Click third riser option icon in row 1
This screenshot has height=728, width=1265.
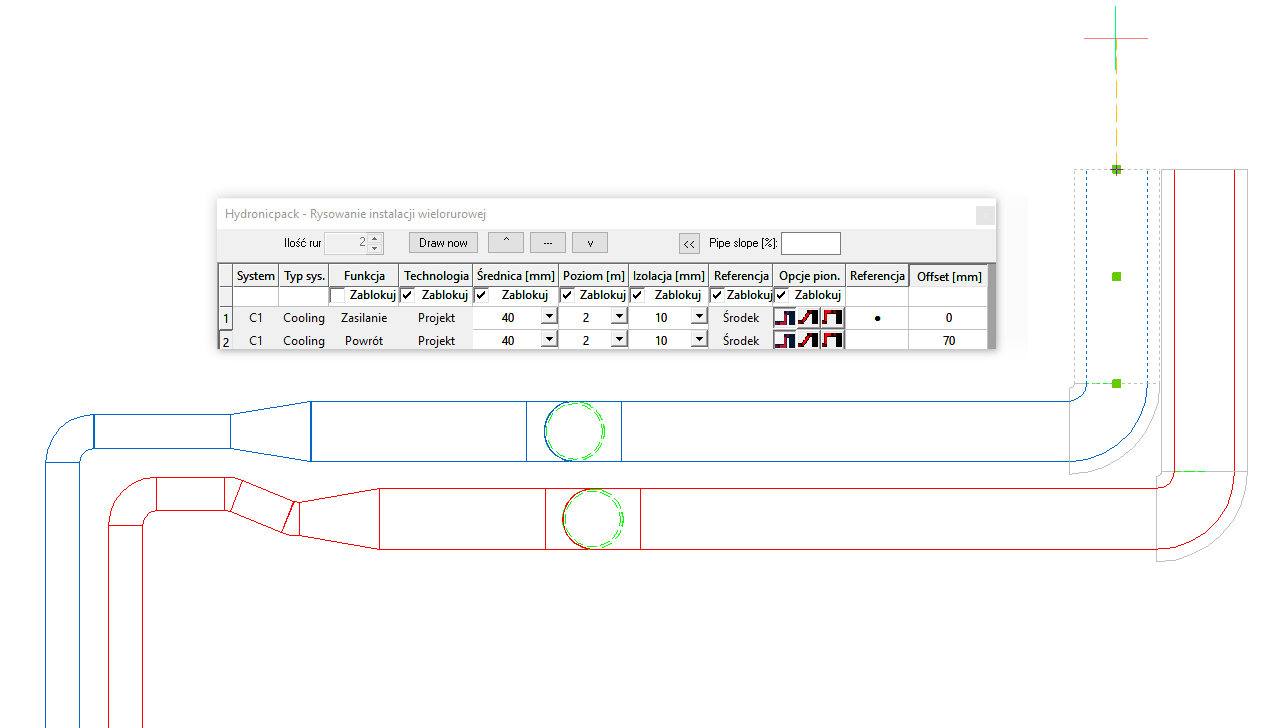tap(832, 318)
